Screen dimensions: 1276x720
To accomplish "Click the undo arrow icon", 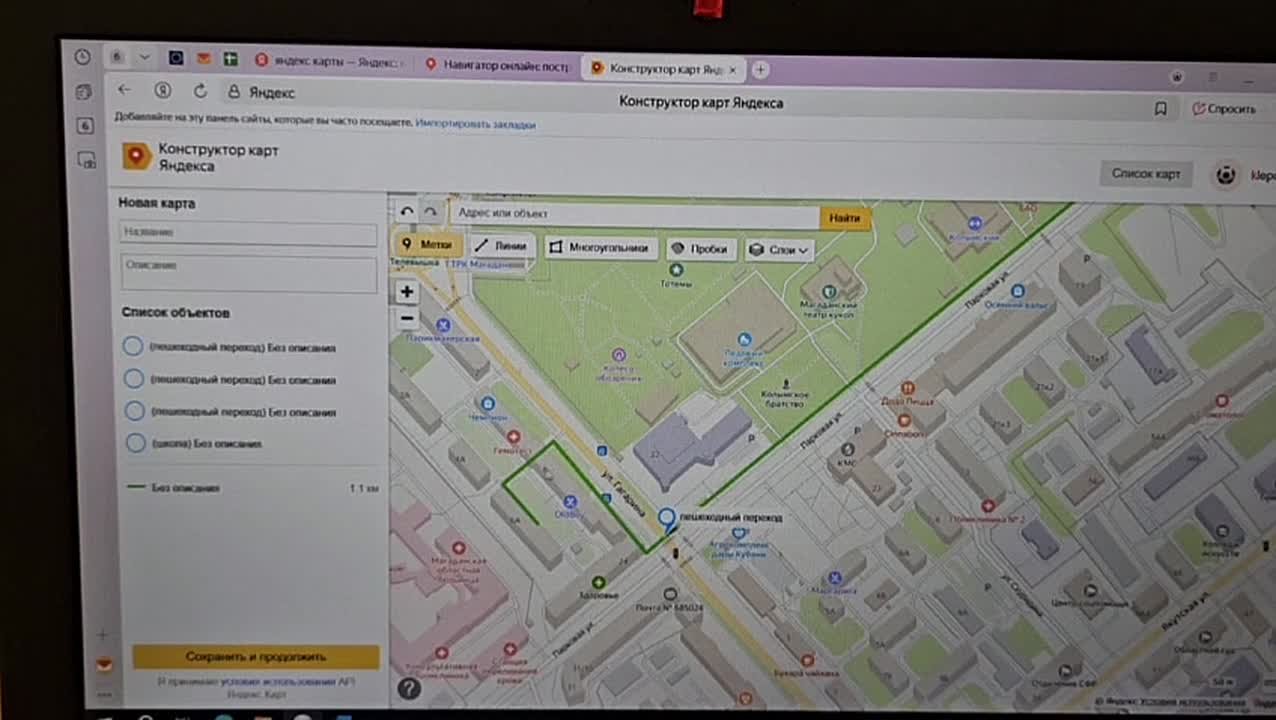I will 406,211.
